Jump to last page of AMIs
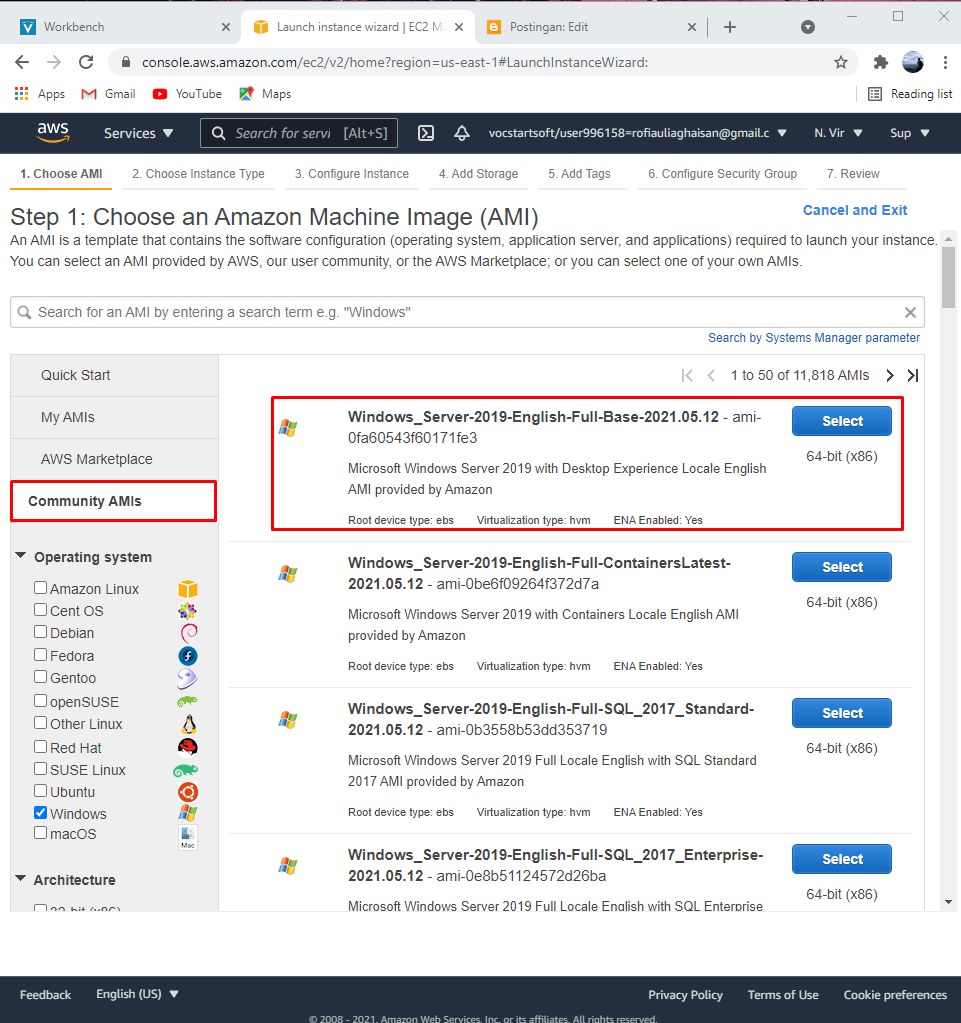This screenshot has width=961, height=1023. tap(913, 375)
